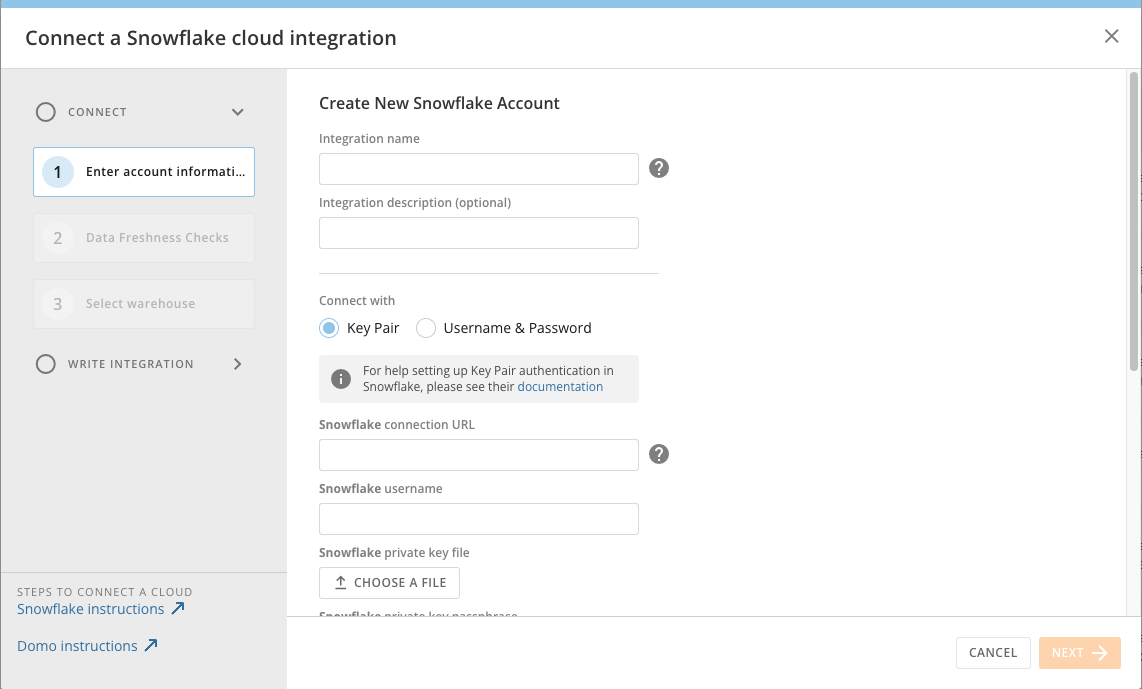The image size is (1142, 689).
Task: Expand the WRITE INTEGRATION section
Action: (237, 364)
